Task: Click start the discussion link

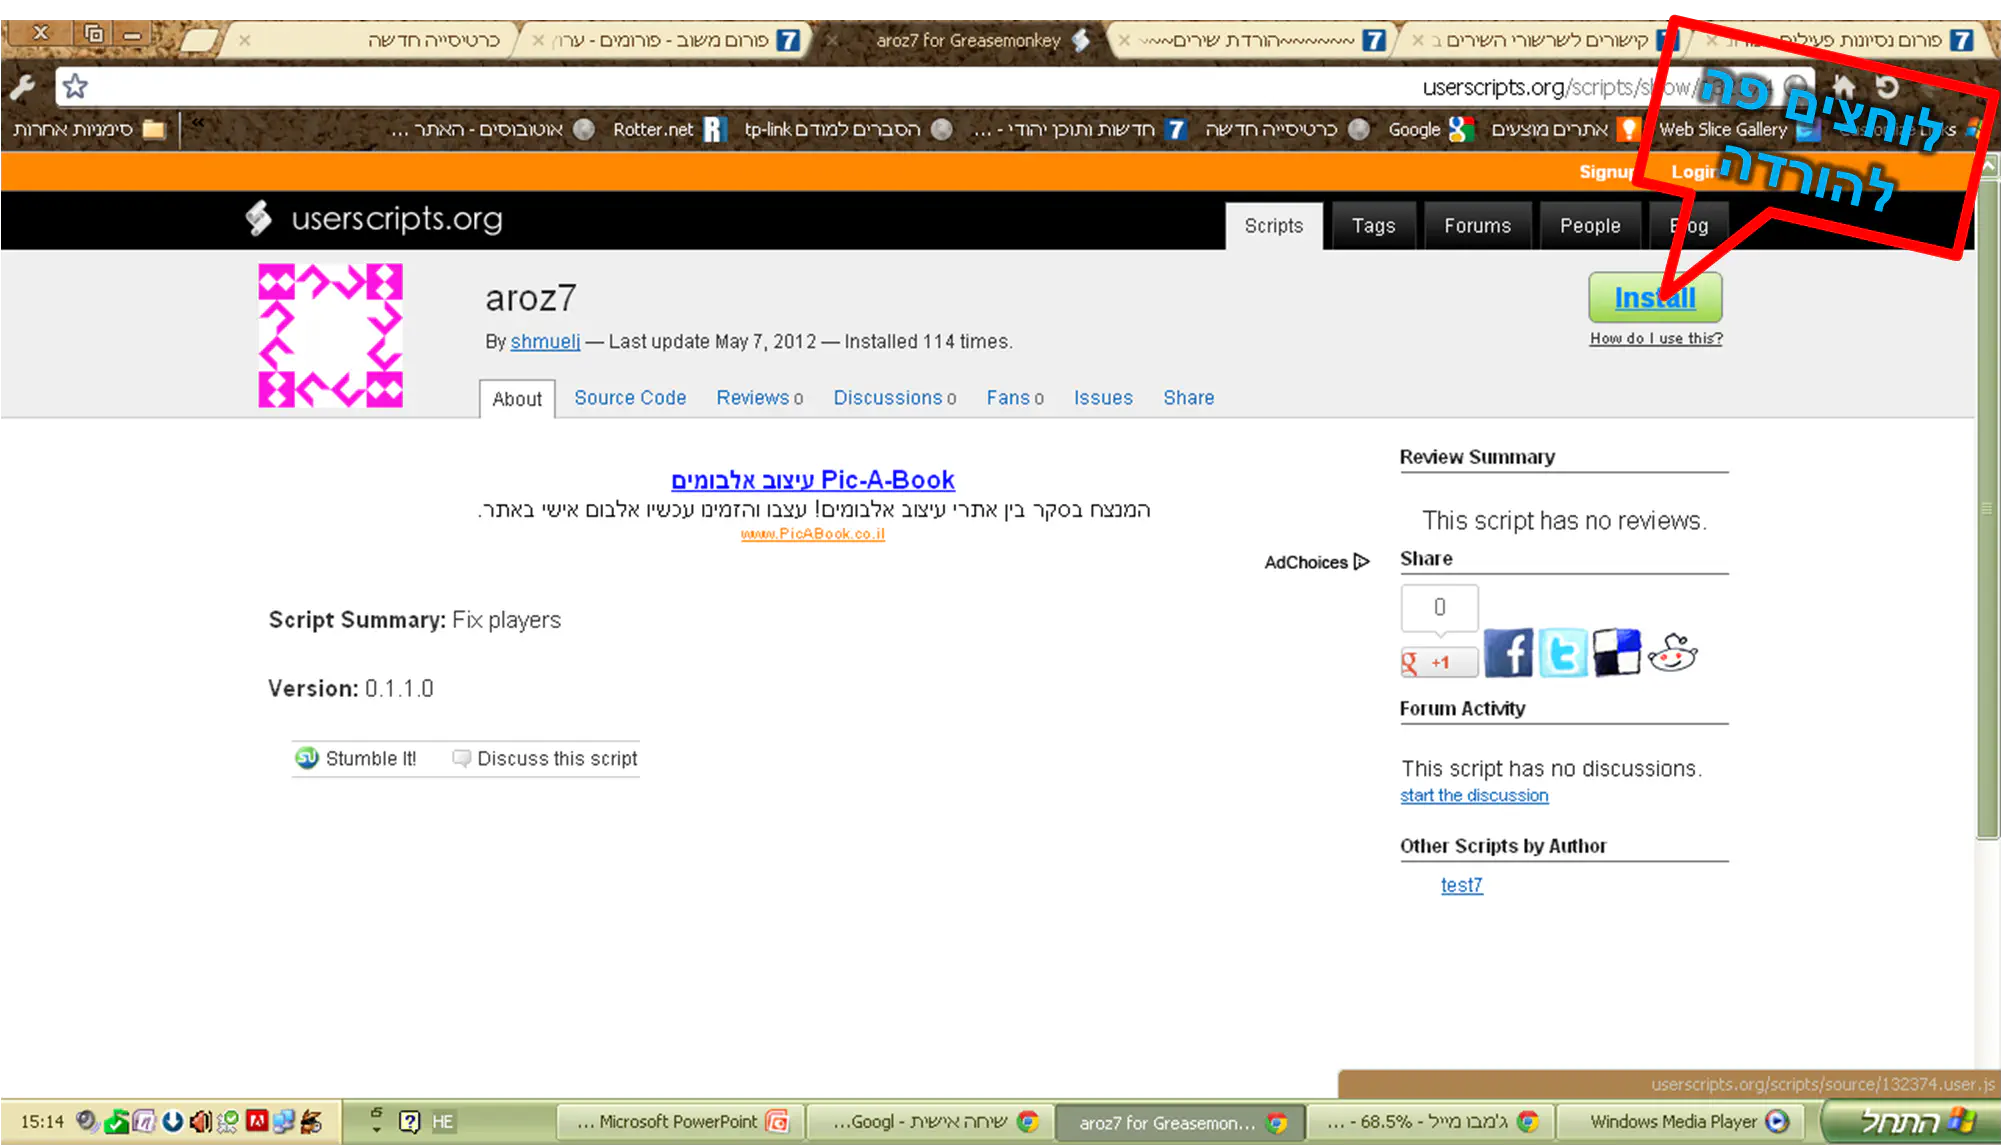Action: click(x=1474, y=795)
